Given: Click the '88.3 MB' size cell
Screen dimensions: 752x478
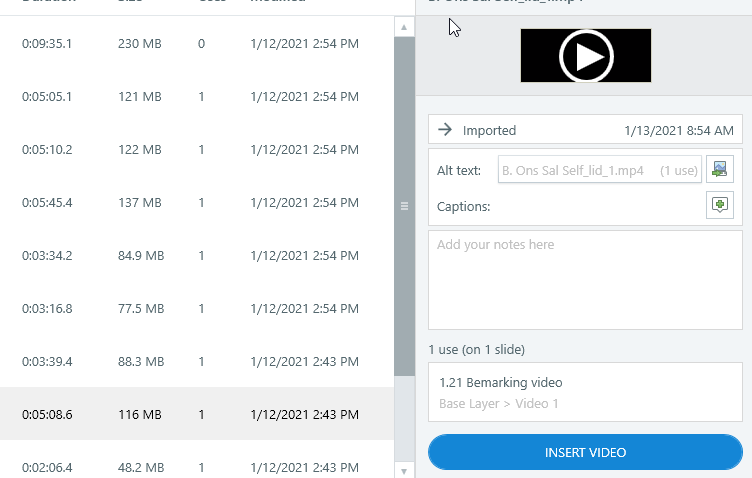Looking at the screenshot, I should 141,361.
